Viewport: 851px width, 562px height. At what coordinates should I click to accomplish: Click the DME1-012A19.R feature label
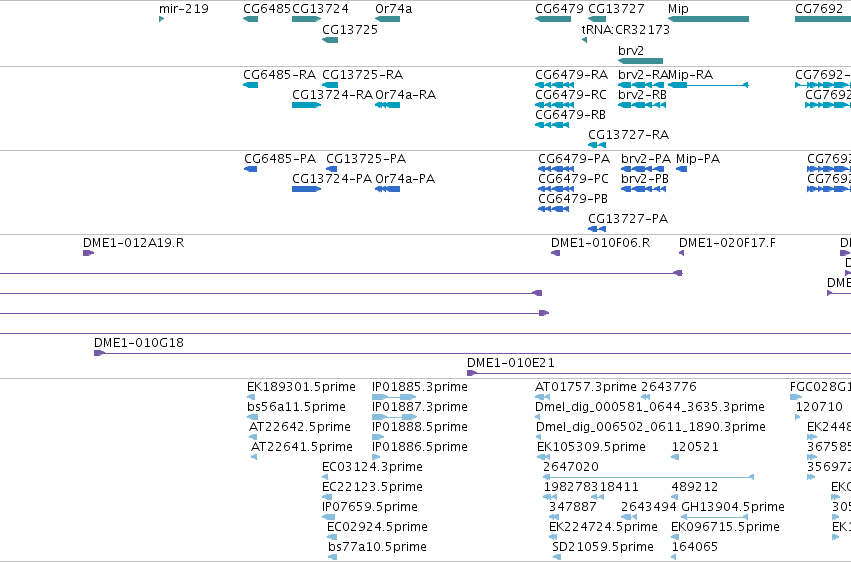(x=134, y=242)
